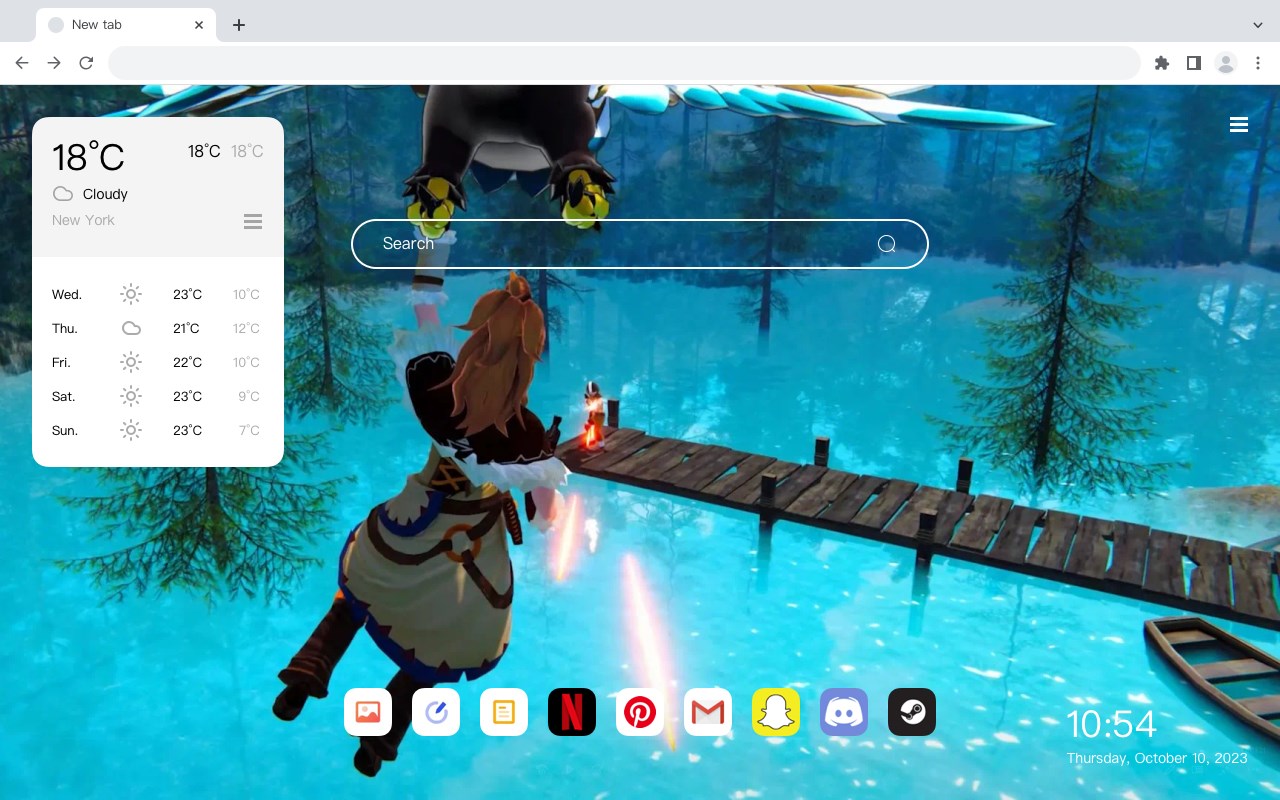Go forward in browser history
The width and height of the screenshot is (1280, 800).
54,63
